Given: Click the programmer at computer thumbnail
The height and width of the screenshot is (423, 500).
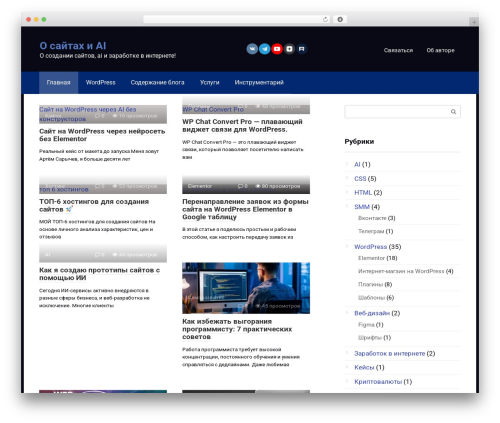Looking at the screenshot, I should 246,288.
